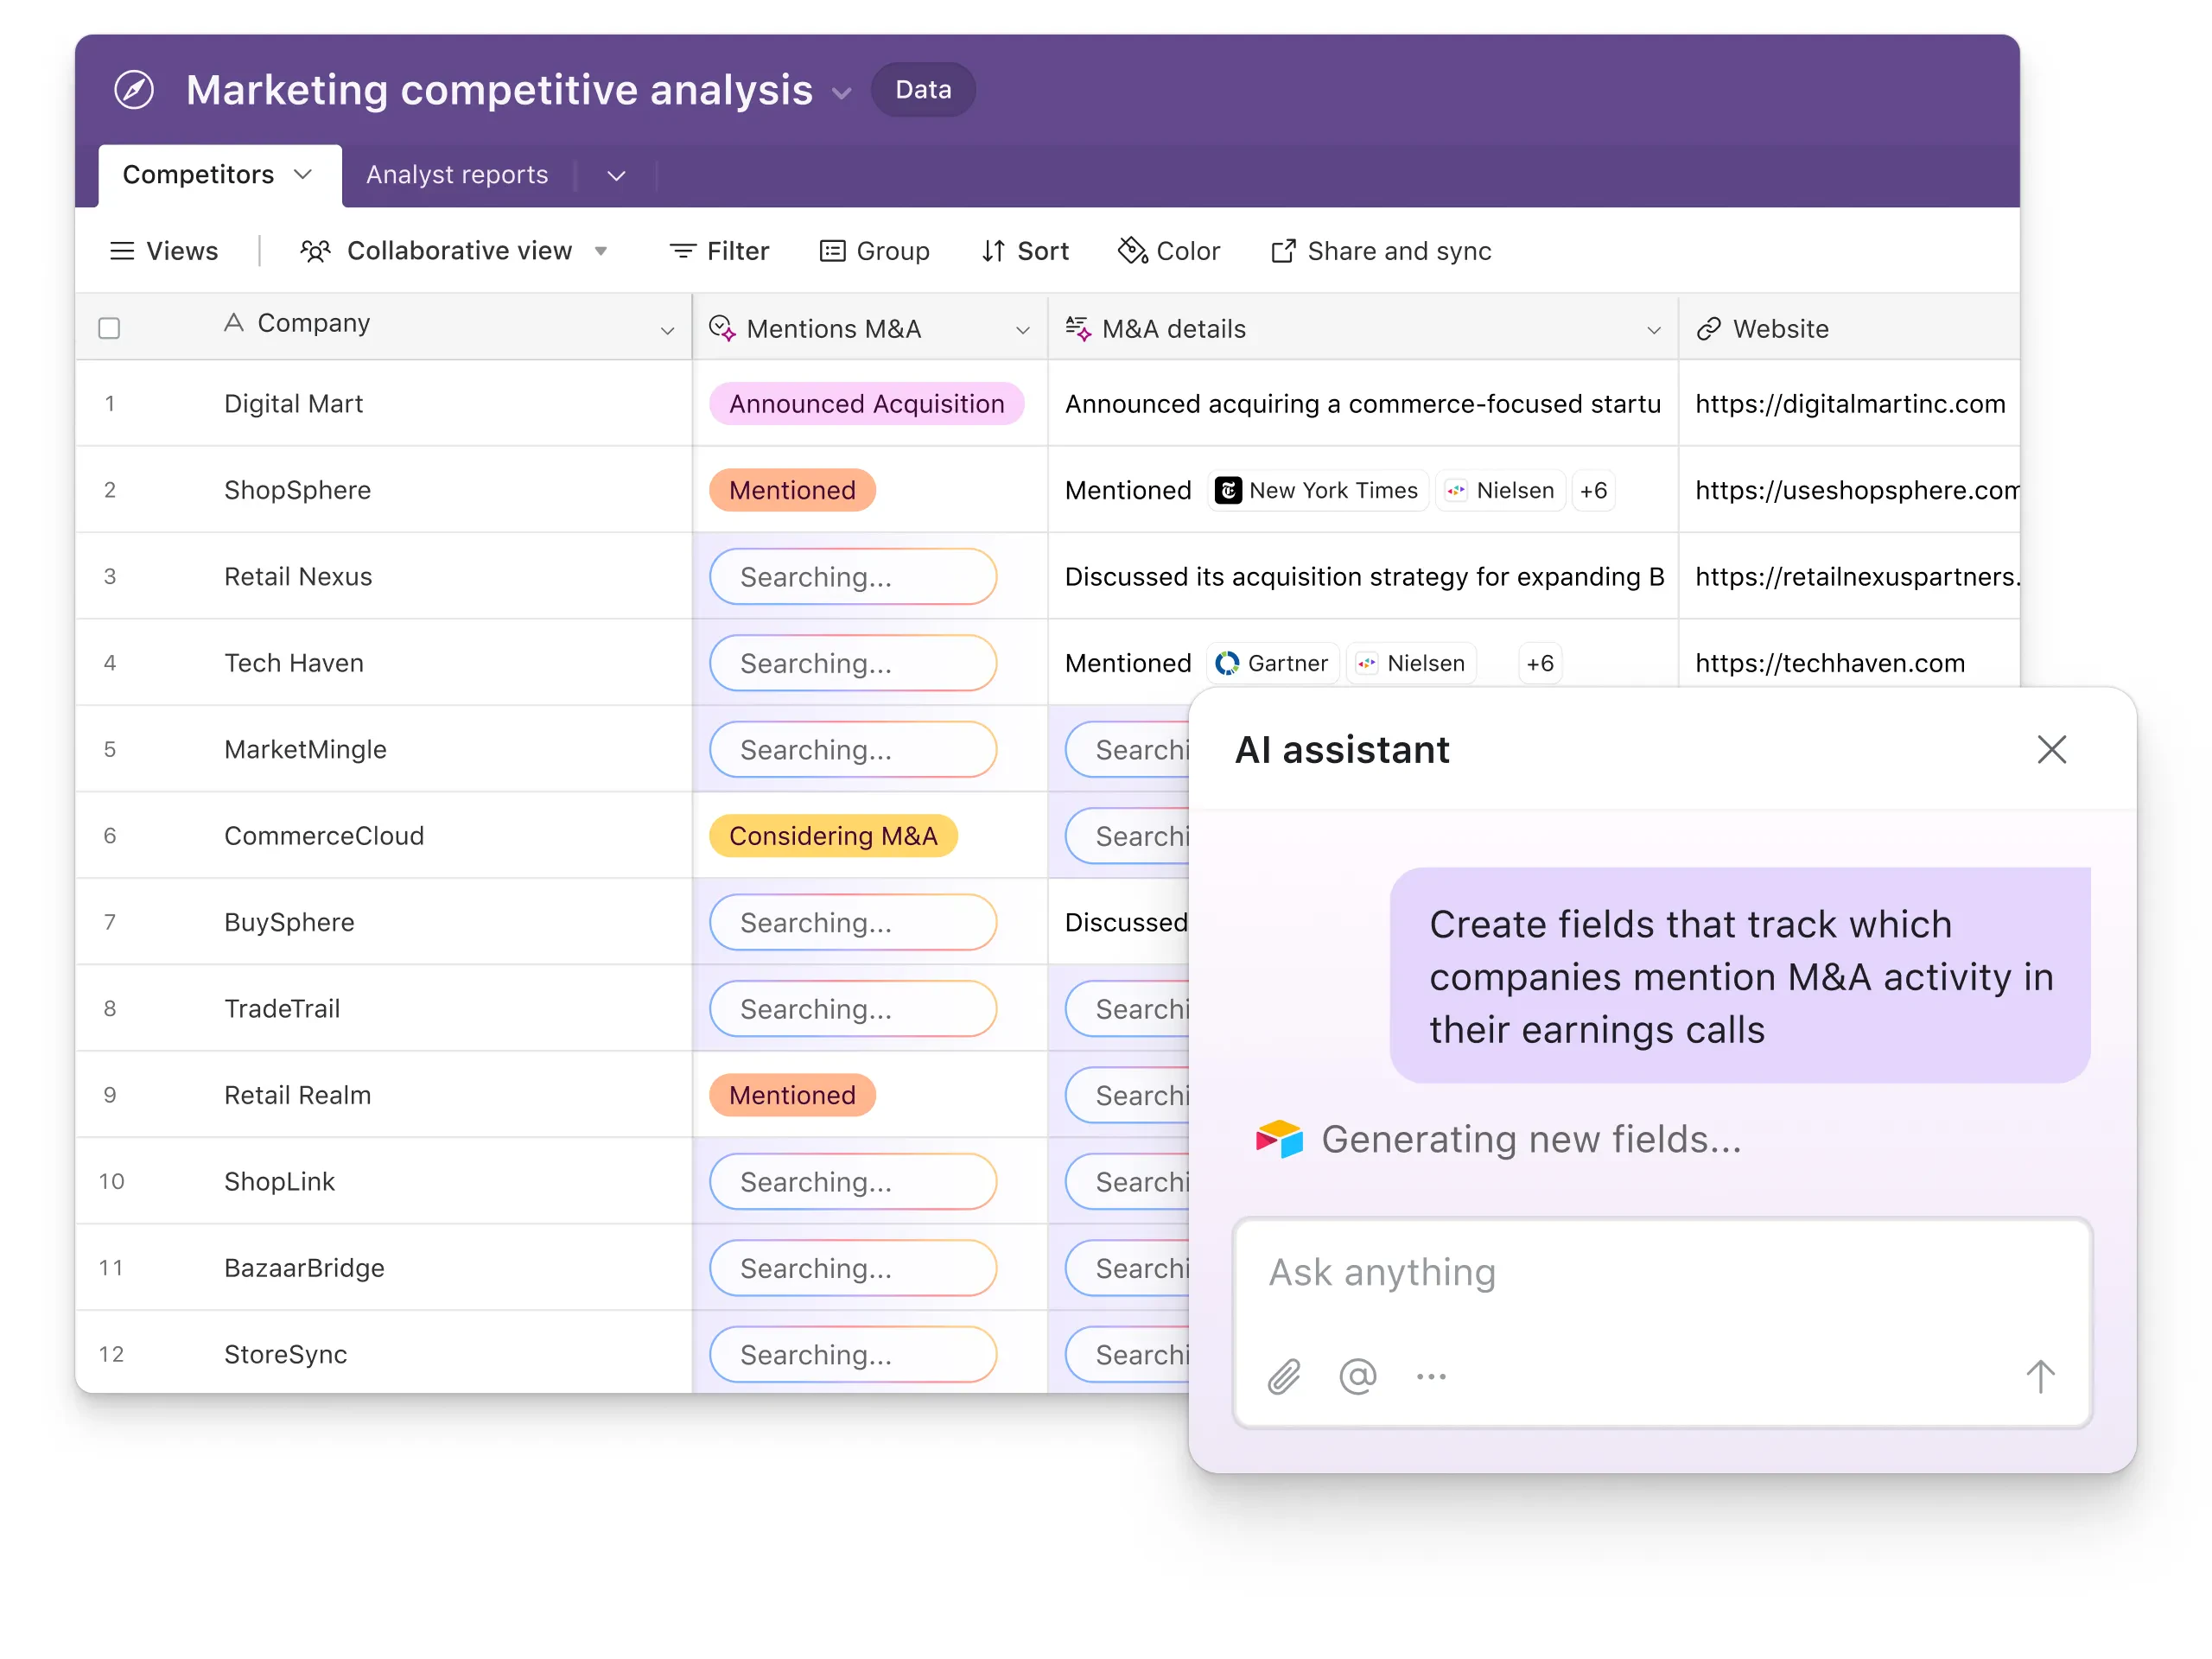Open the Filter options
The height and width of the screenshot is (1659, 2212).
tap(719, 251)
